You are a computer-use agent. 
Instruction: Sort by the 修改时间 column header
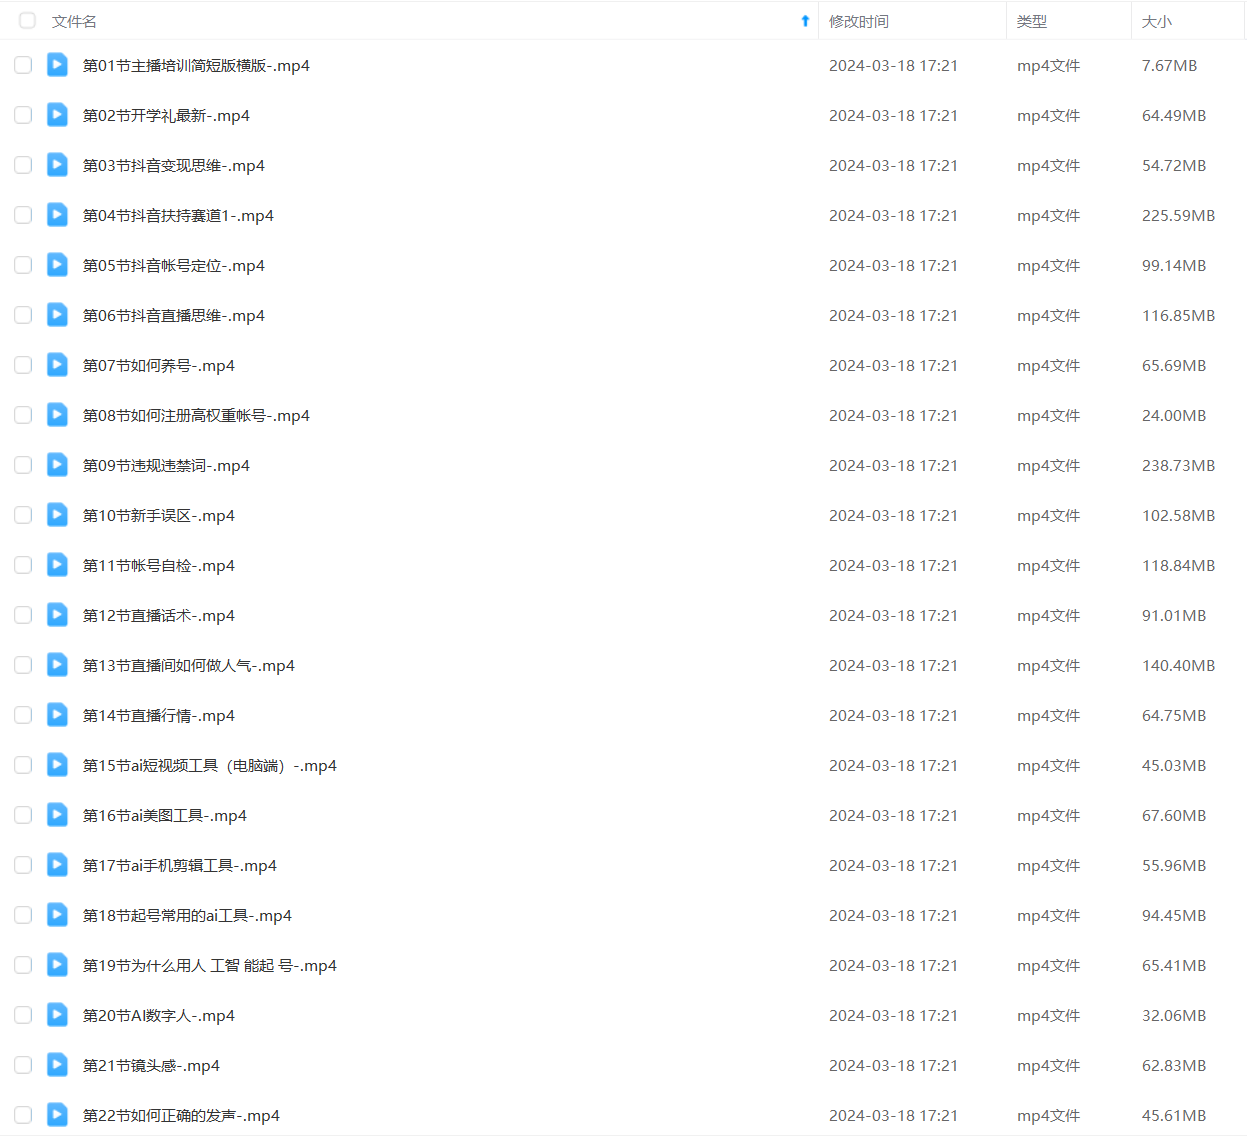(x=858, y=21)
